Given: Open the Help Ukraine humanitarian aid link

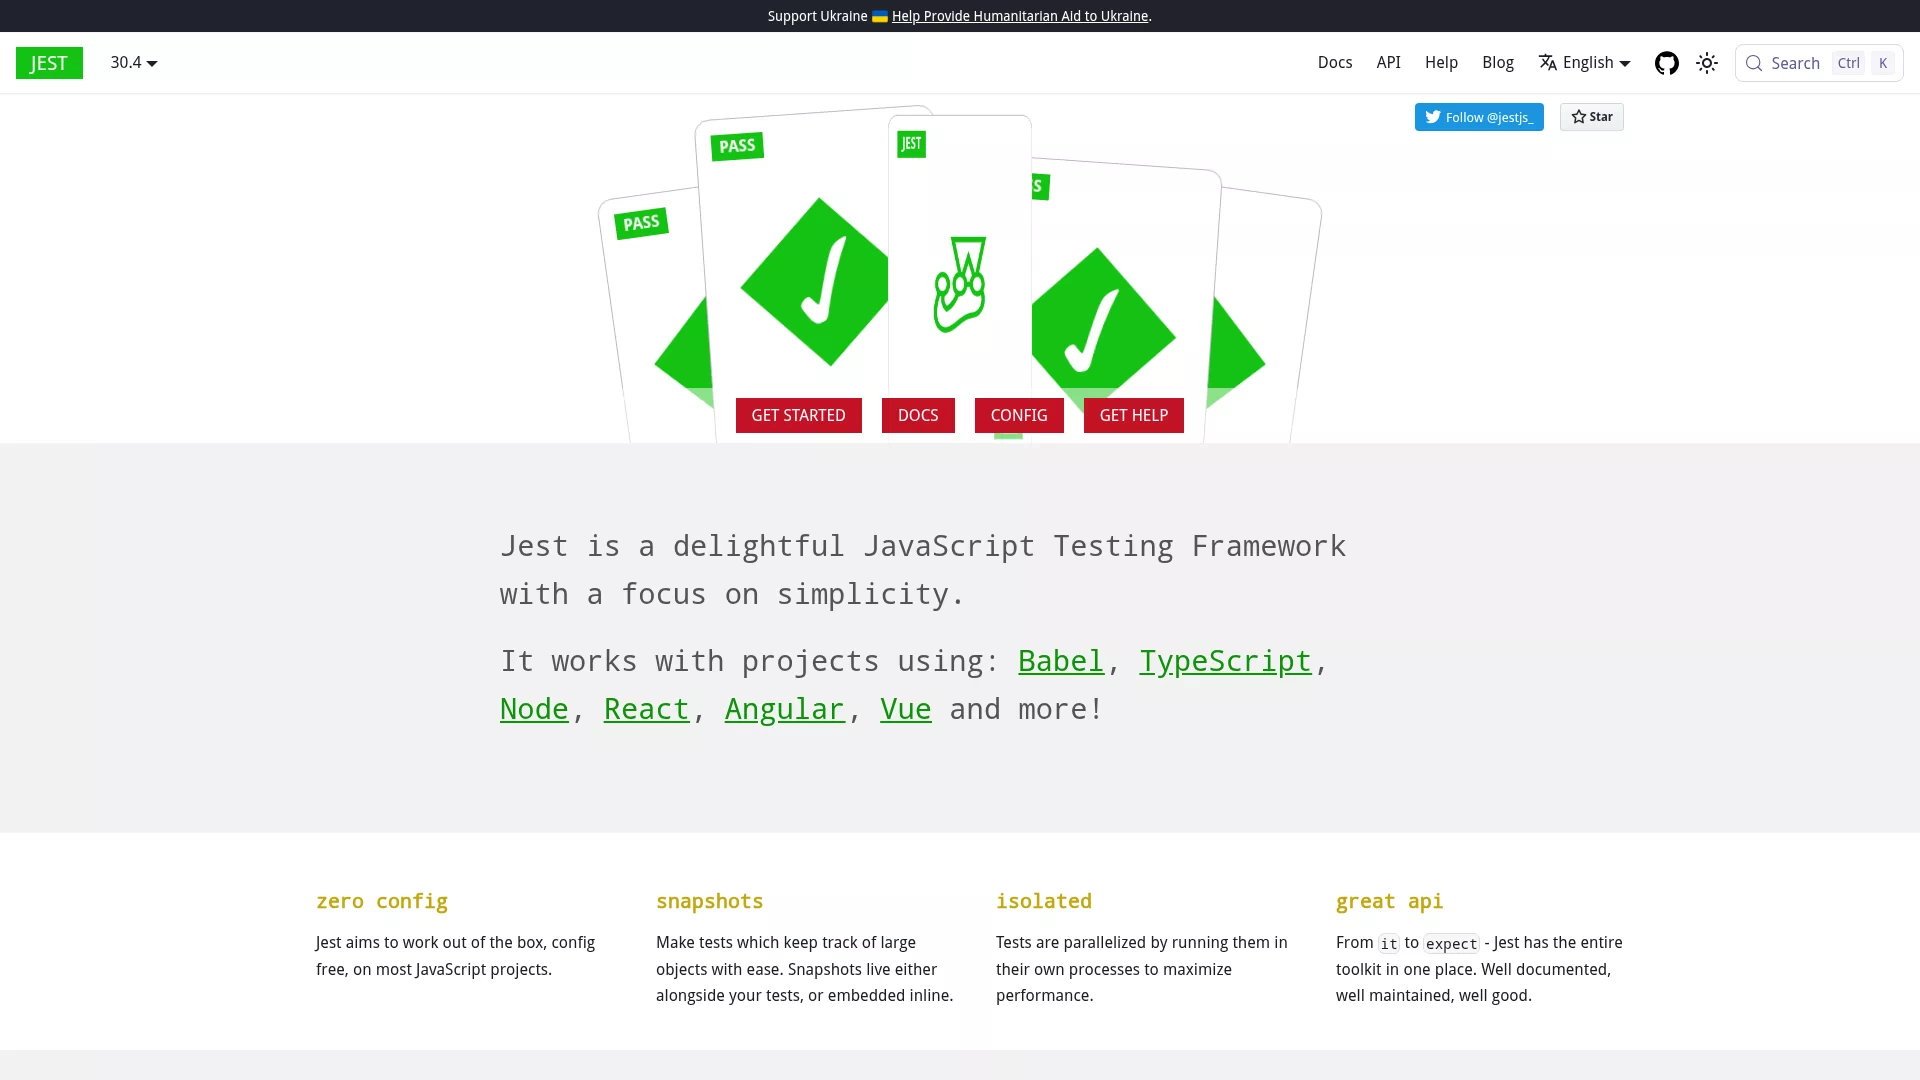Looking at the screenshot, I should click(x=1020, y=16).
